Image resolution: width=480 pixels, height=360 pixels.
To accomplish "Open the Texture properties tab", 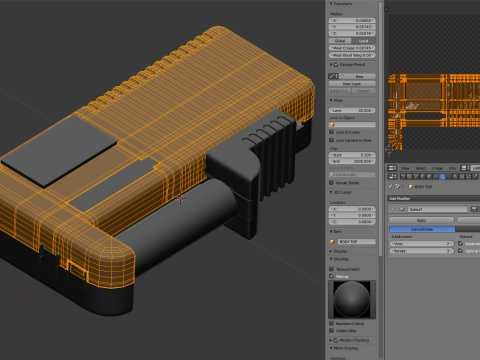I will point(462,176).
